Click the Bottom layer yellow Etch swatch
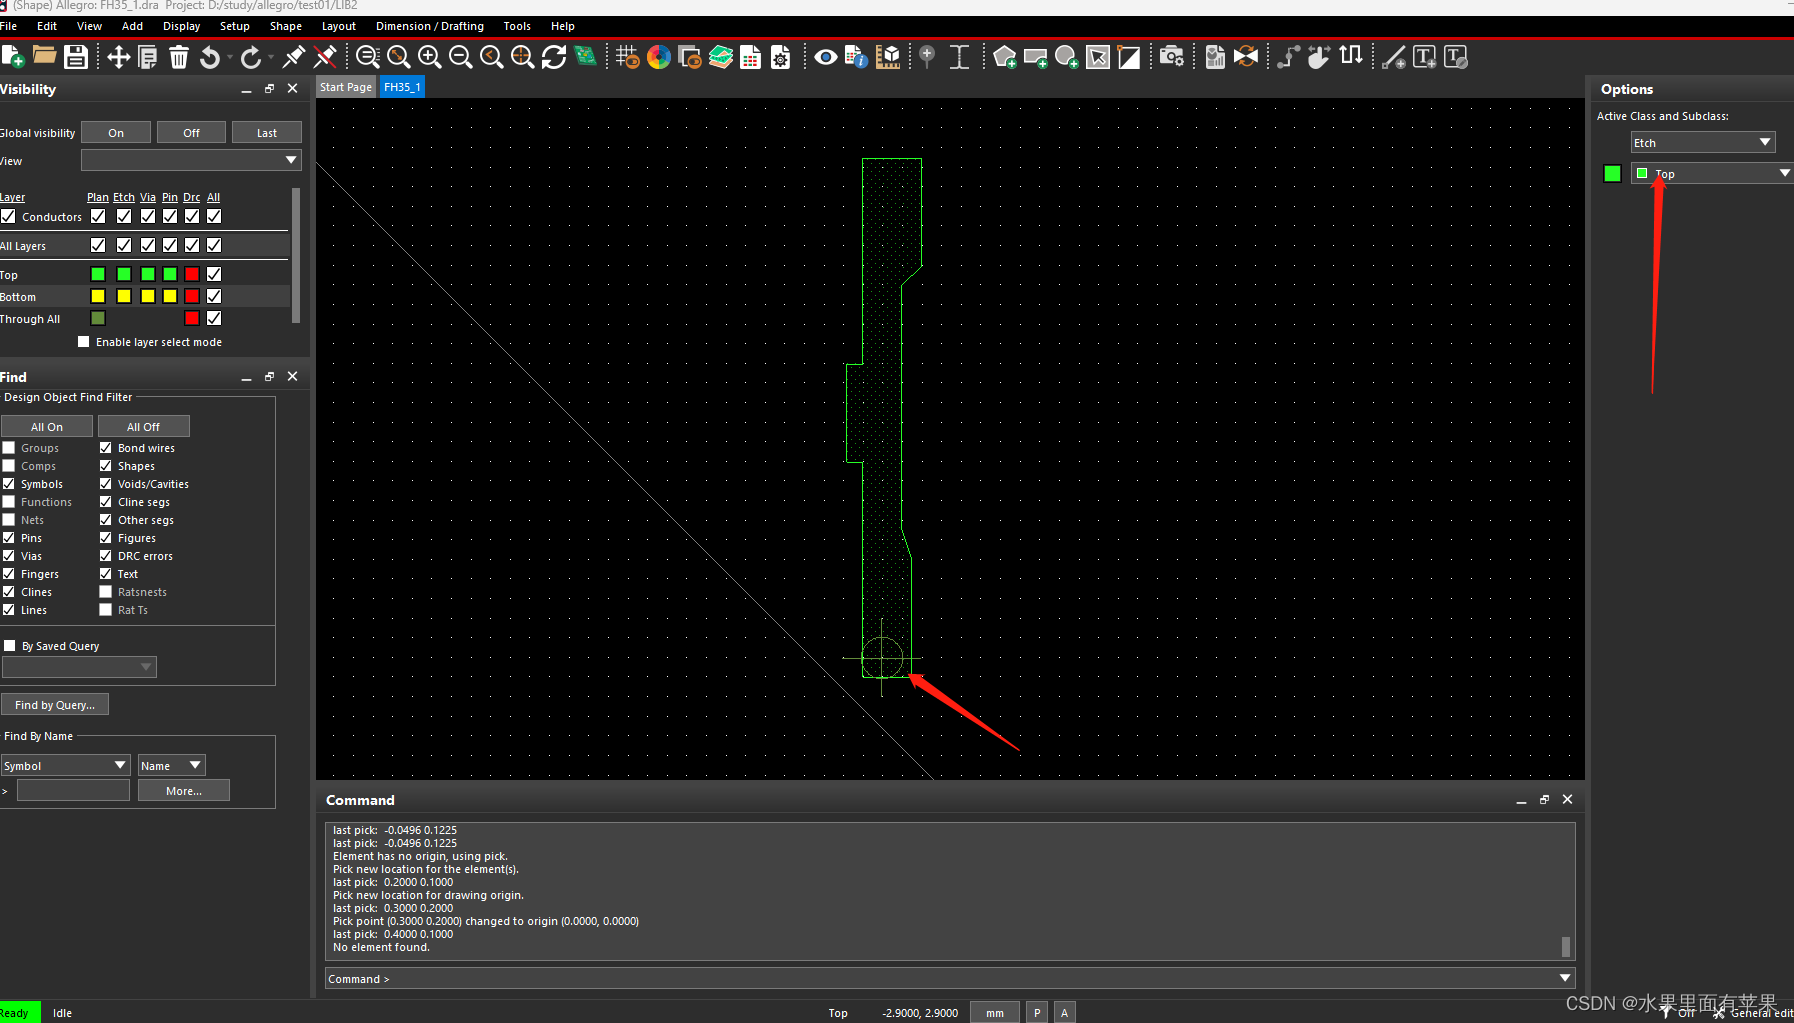Screen dimensions: 1794x1023 coord(124,296)
